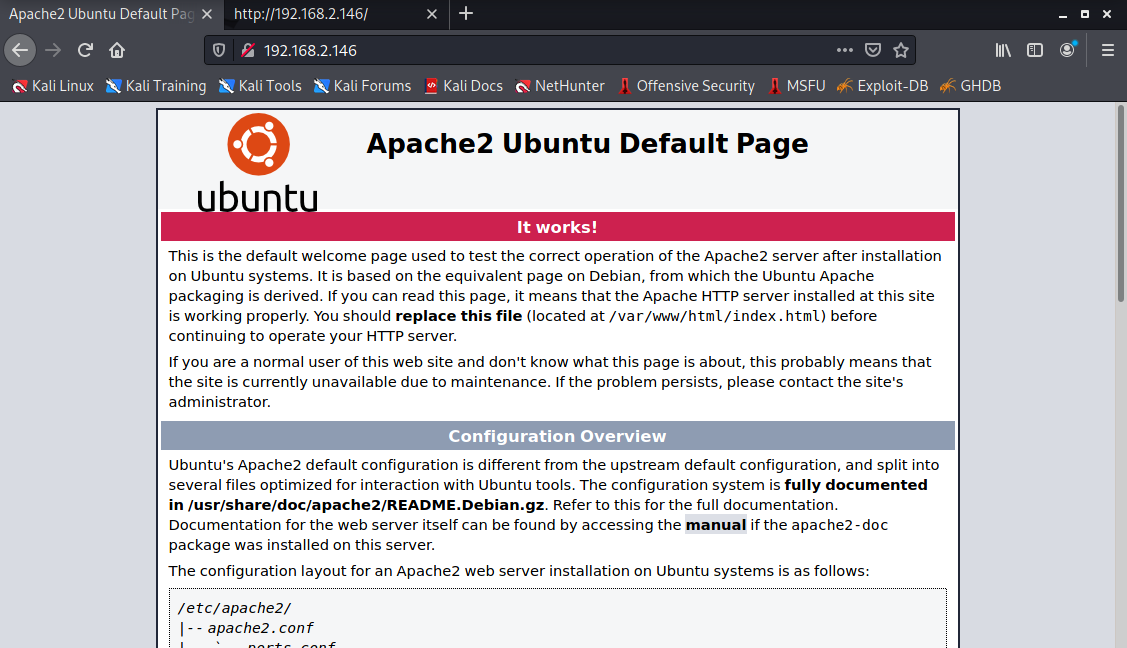The width and height of the screenshot is (1127, 648).
Task: Open Kali Tools bookmark
Action: (260, 86)
